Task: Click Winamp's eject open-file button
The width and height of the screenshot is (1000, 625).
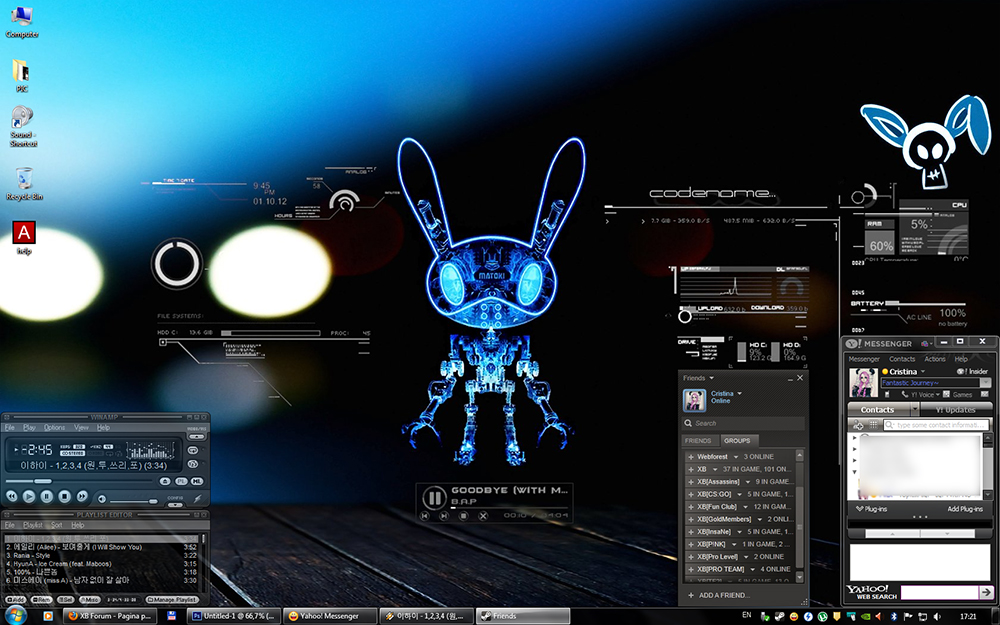Action: pos(165,481)
